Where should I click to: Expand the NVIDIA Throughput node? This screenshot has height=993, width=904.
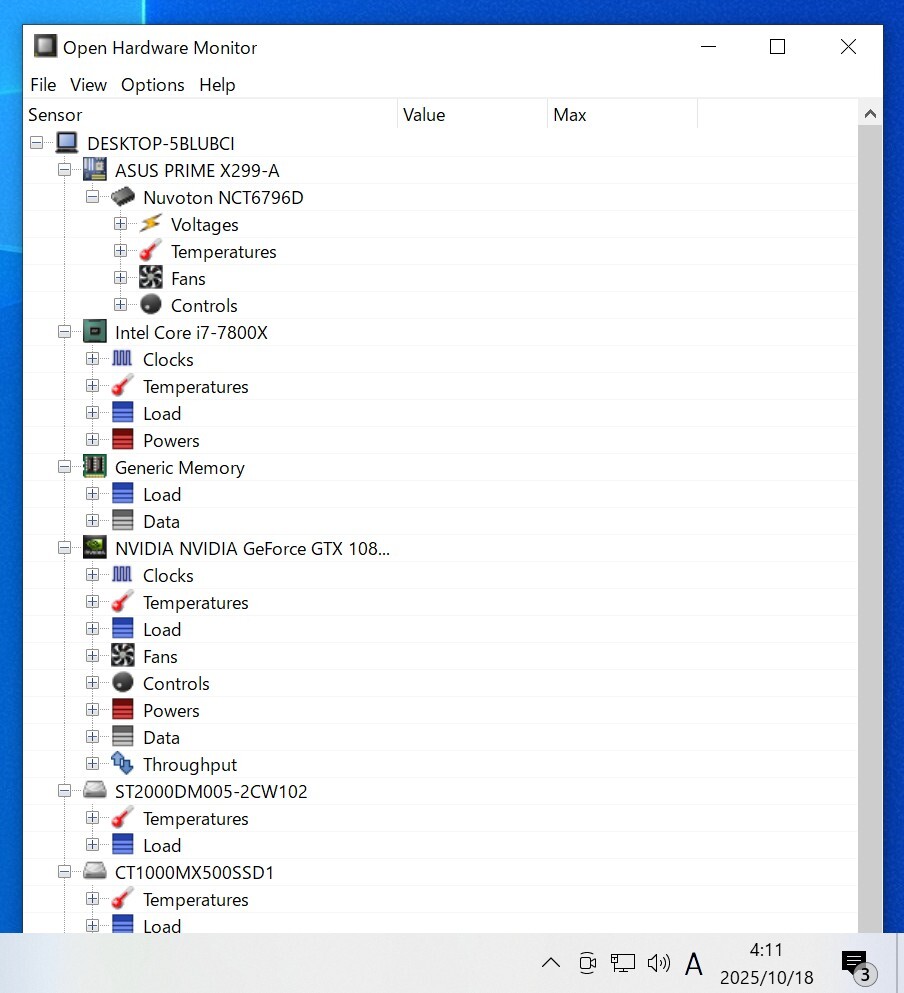(x=92, y=764)
